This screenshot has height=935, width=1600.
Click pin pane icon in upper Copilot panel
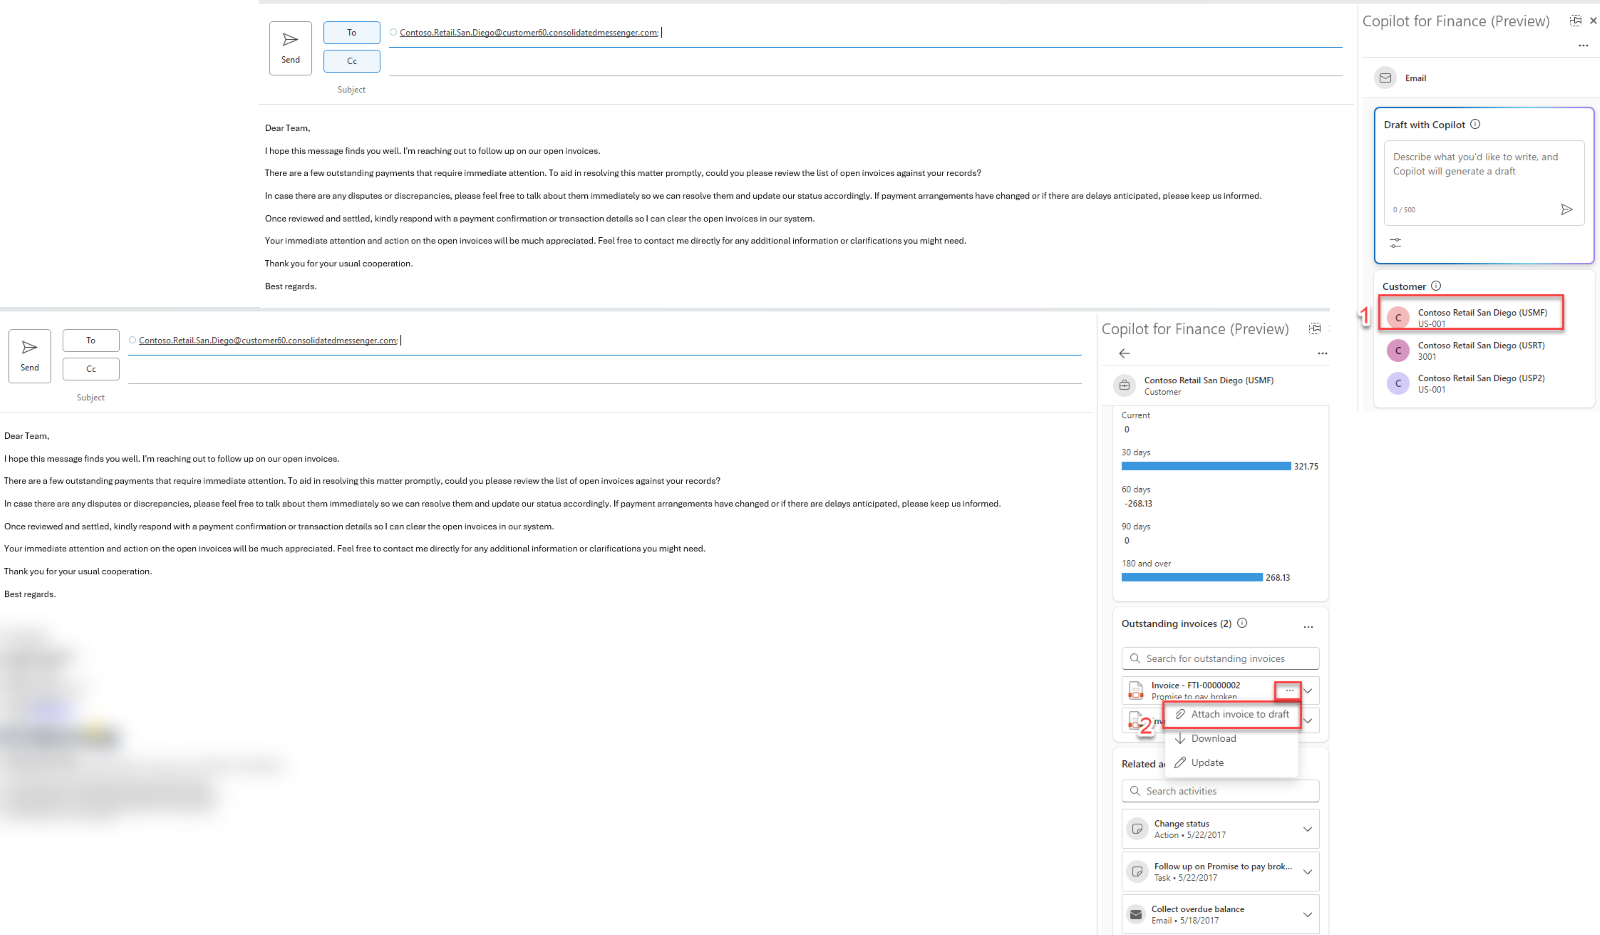point(1575,21)
